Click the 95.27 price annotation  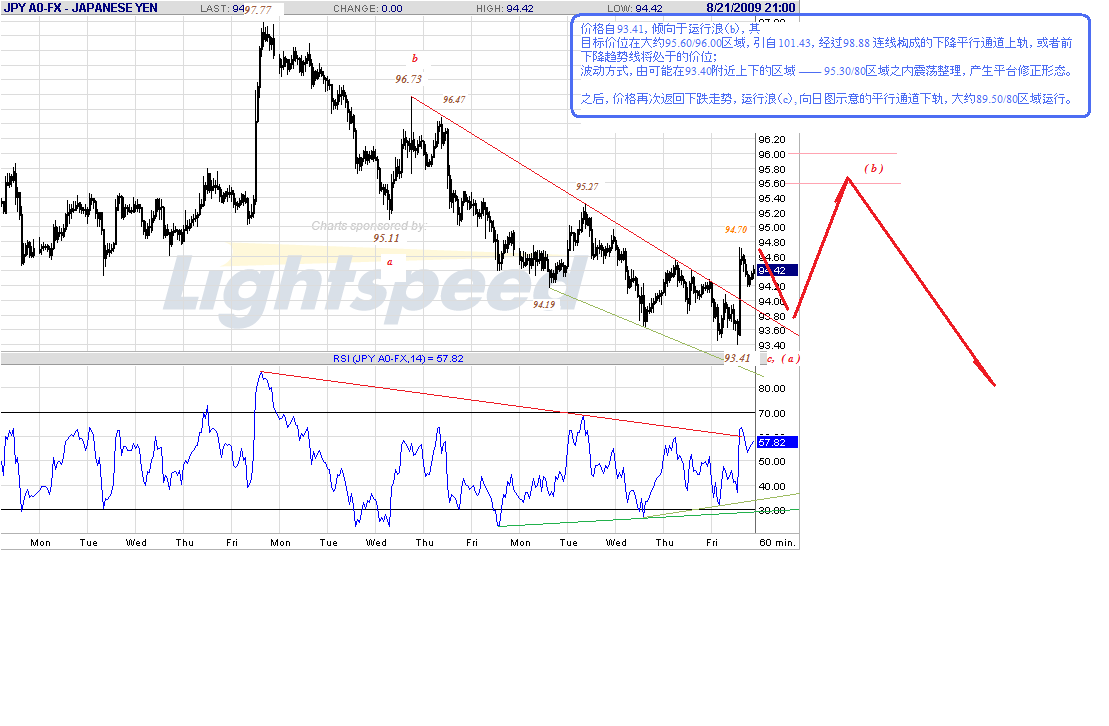tap(586, 187)
